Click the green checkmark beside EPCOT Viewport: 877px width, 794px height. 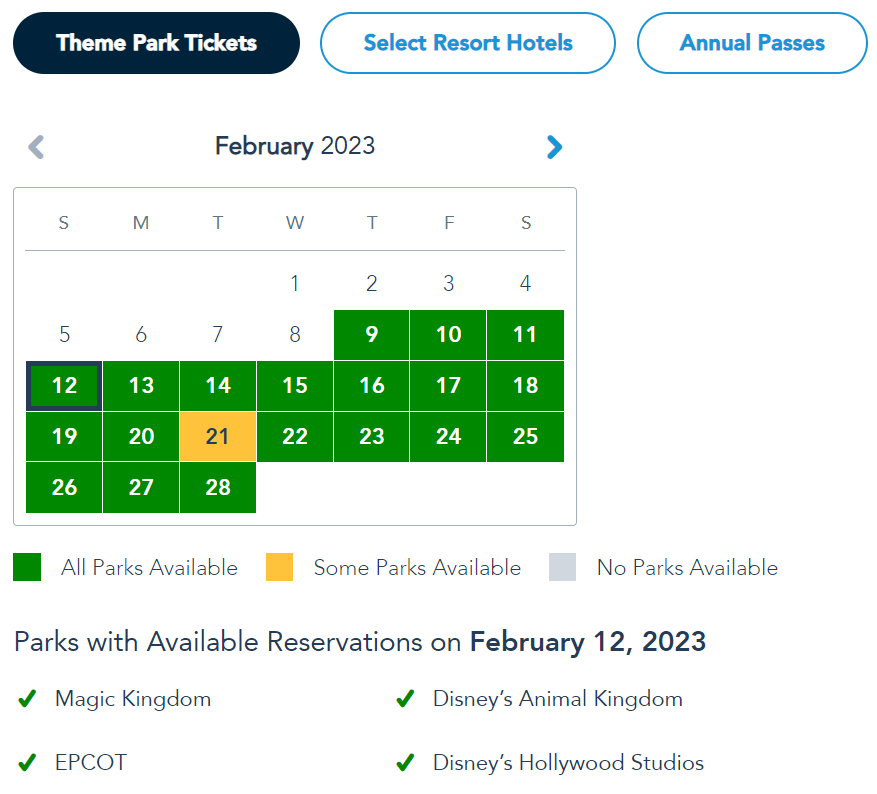27,763
